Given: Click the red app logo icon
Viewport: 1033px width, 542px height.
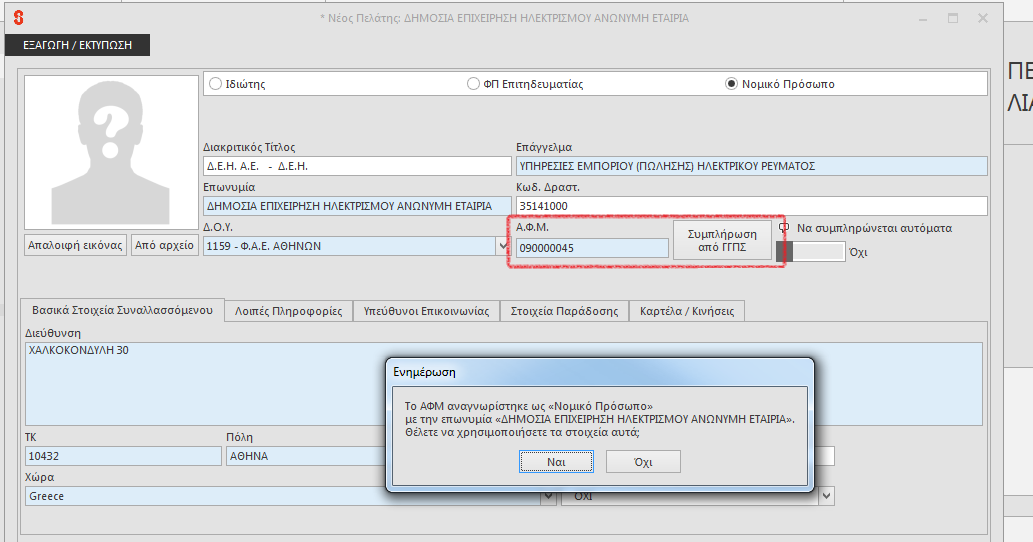Looking at the screenshot, I should pyautogui.click(x=18, y=18).
